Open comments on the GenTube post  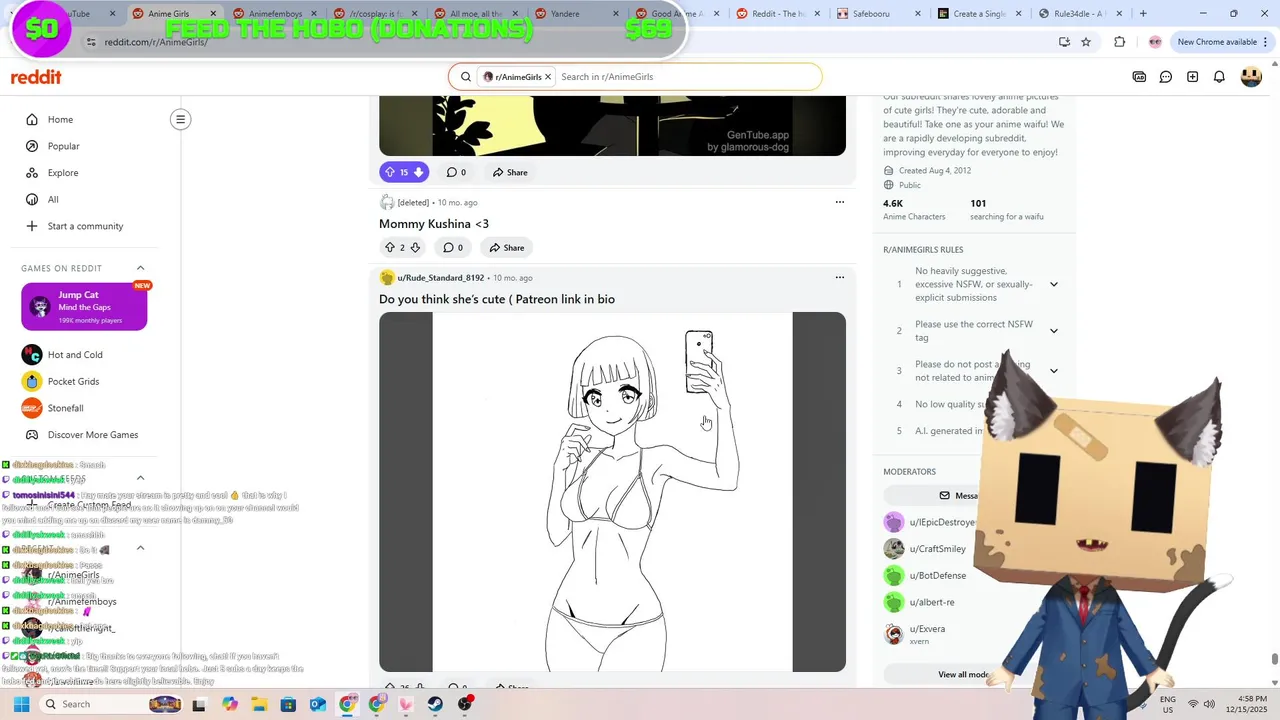tap(456, 172)
